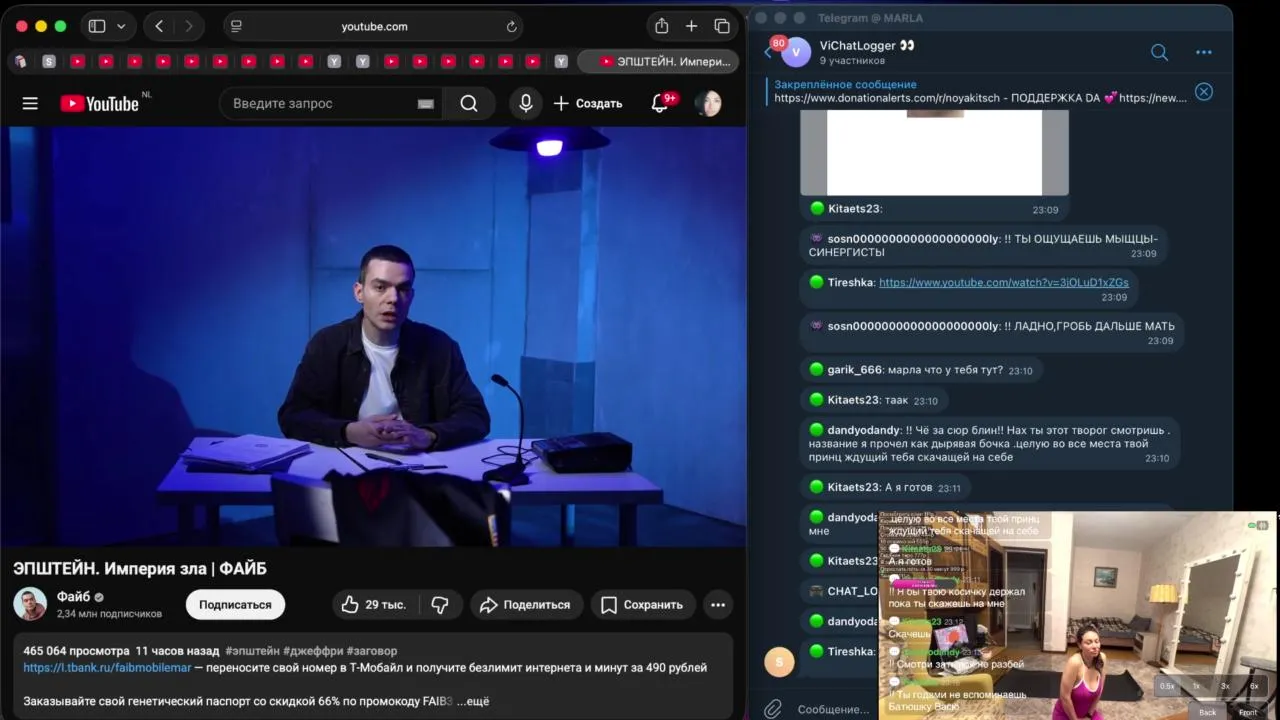Go back with Safari's back arrow

tap(159, 26)
